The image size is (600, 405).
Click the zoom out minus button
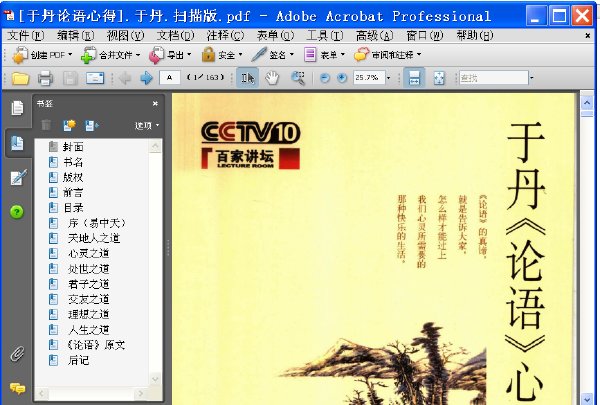tap(324, 78)
